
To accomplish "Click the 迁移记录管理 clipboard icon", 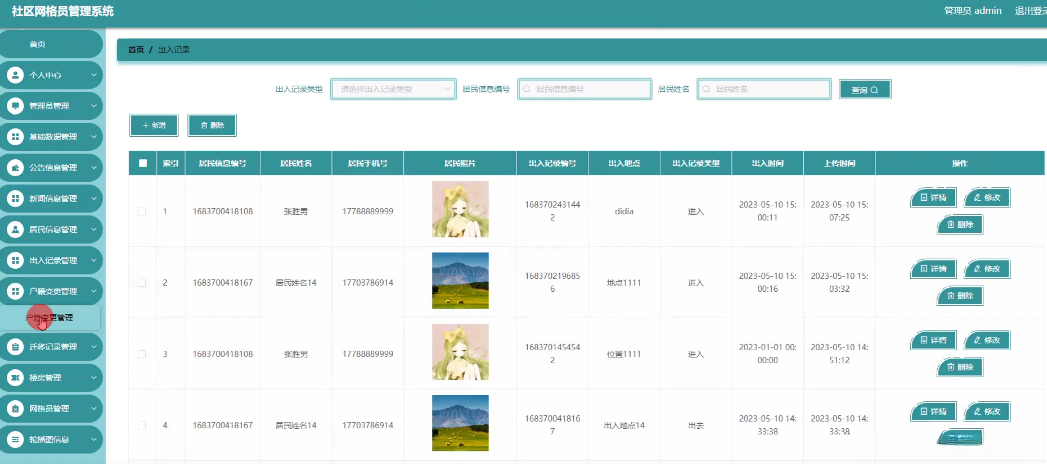I will [x=15, y=346].
